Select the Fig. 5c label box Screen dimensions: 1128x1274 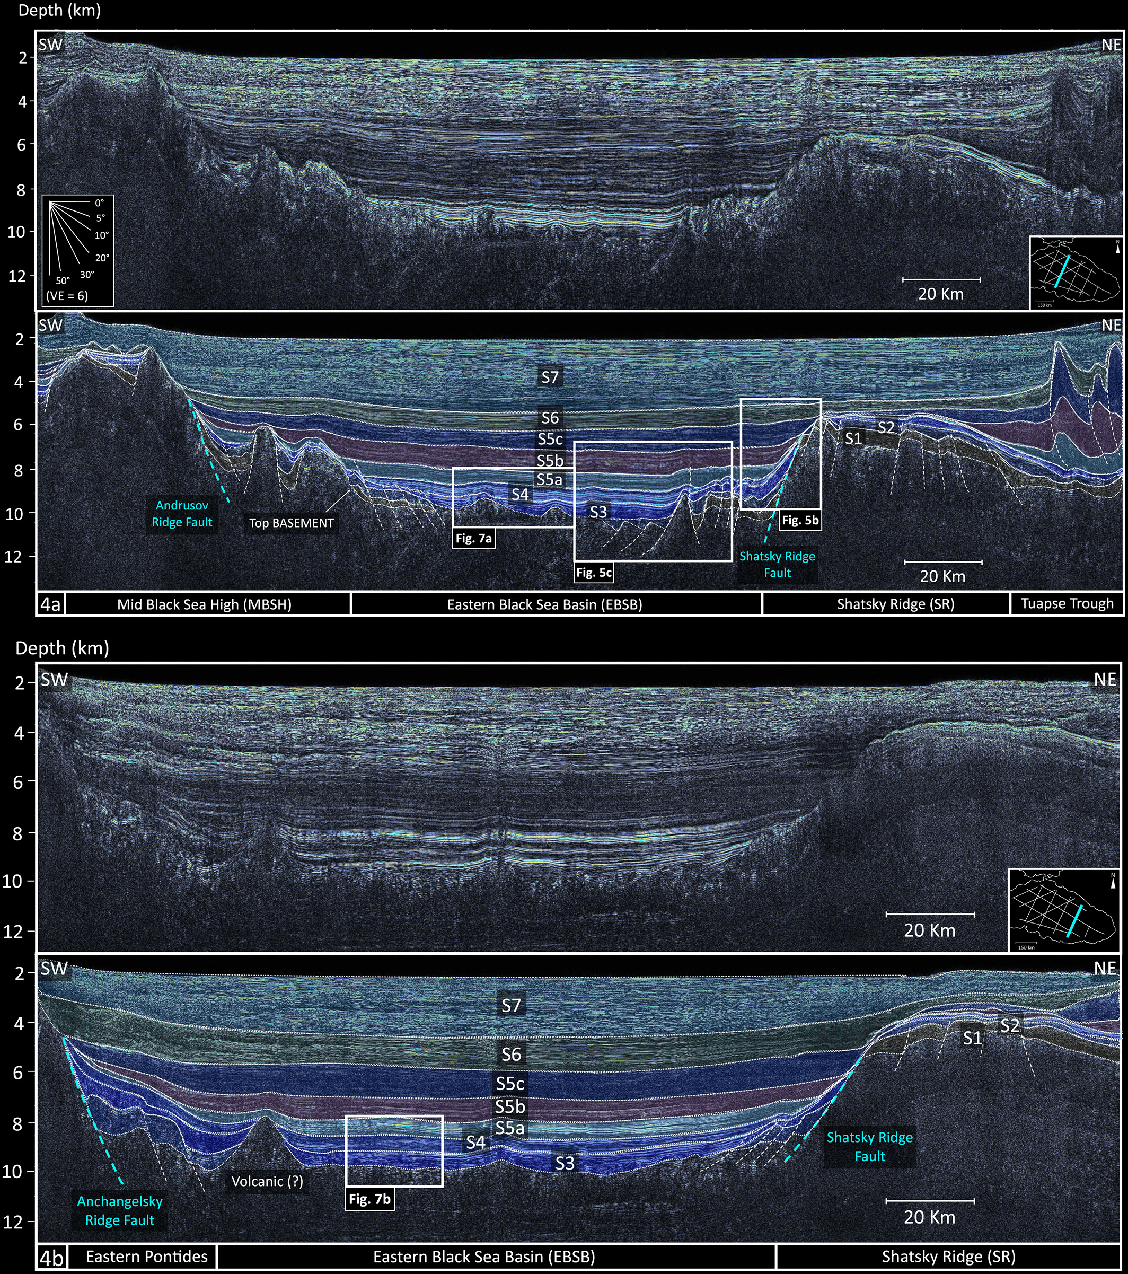594,573
